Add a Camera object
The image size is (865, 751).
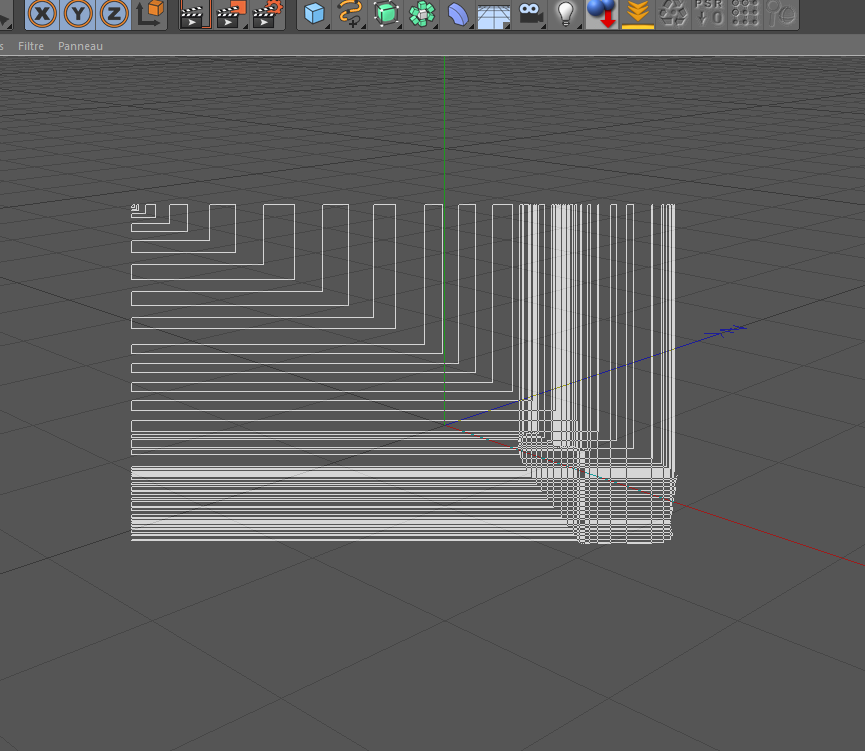530,13
